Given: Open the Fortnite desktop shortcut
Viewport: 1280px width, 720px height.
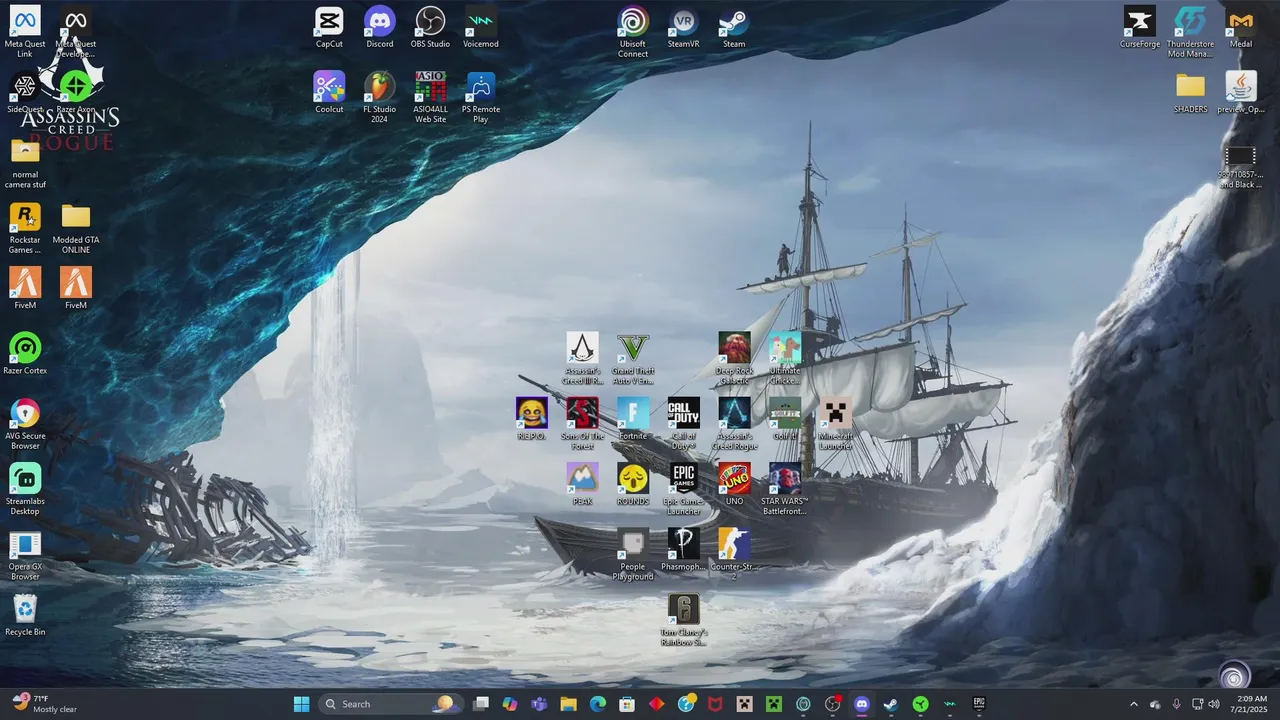Looking at the screenshot, I should [633, 420].
